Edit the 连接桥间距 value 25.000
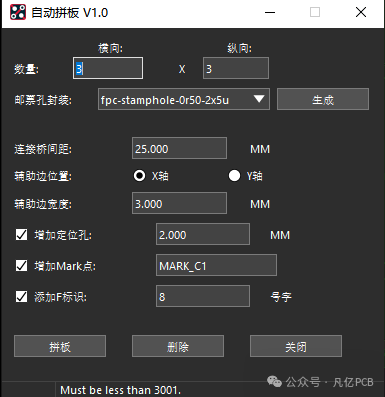385x397 pixels. click(179, 148)
